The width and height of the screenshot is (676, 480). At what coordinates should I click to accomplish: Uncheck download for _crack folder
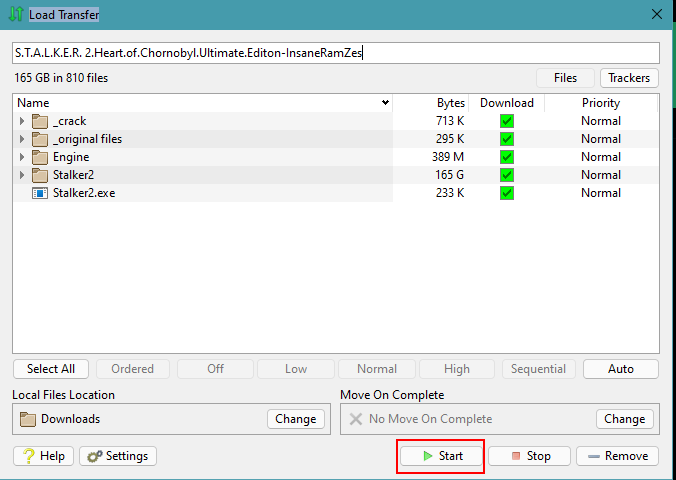coord(507,121)
